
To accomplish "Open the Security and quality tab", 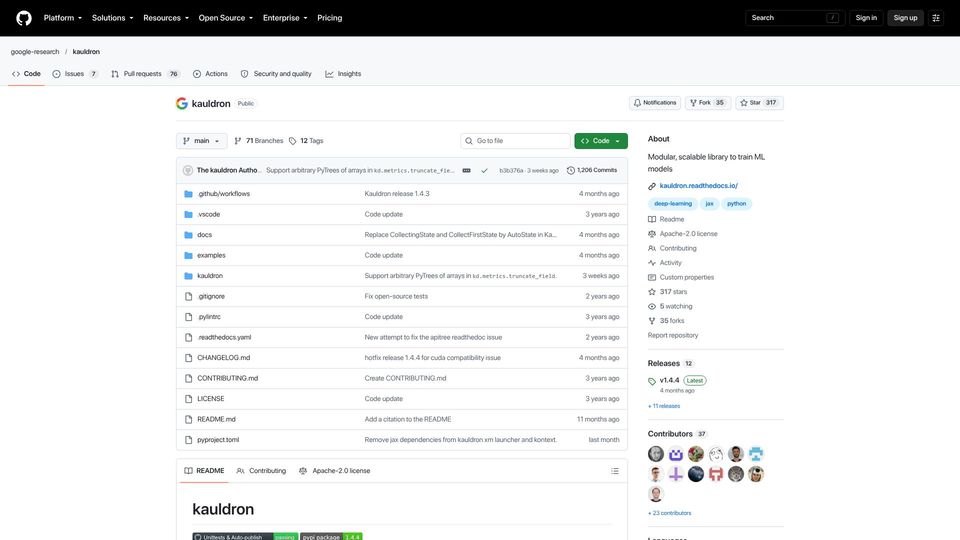I will pyautogui.click(x=276, y=73).
